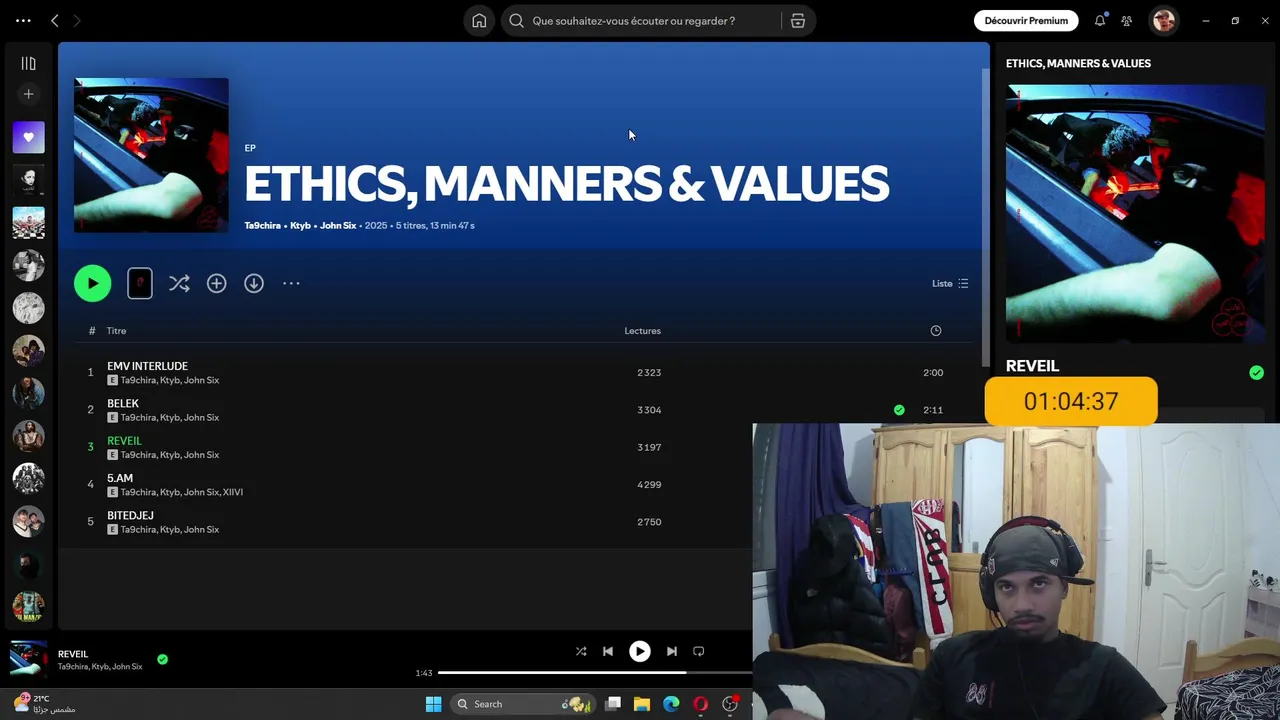
Task: Click Découvrir Premium button
Action: click(x=1026, y=20)
